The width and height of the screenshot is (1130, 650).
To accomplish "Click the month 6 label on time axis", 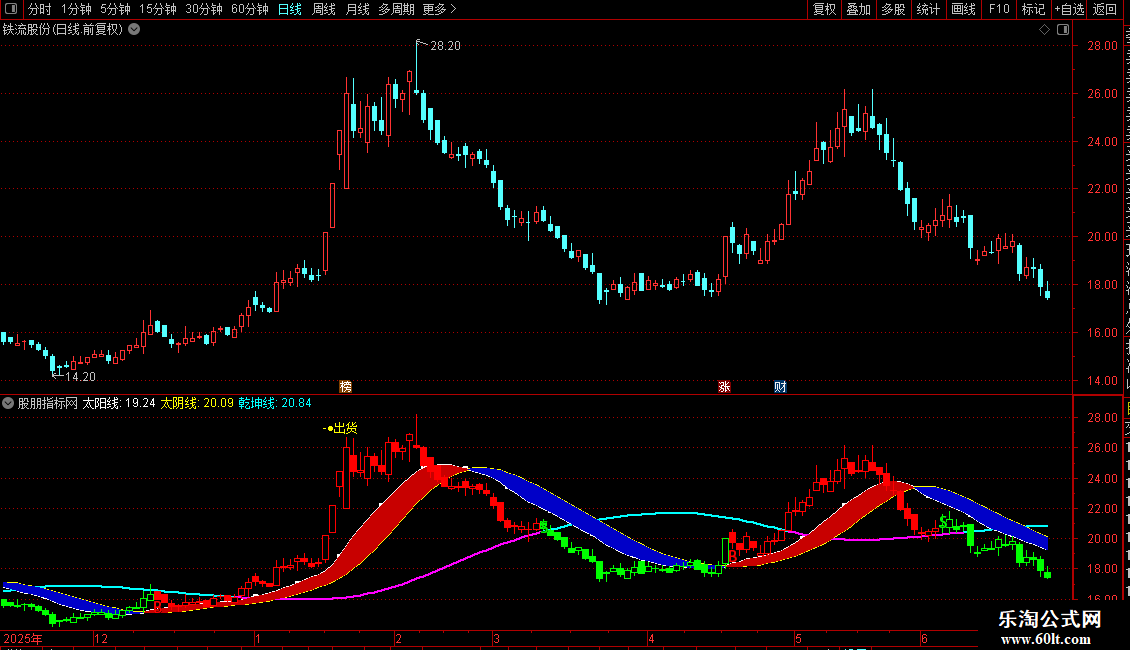I will pos(924,638).
